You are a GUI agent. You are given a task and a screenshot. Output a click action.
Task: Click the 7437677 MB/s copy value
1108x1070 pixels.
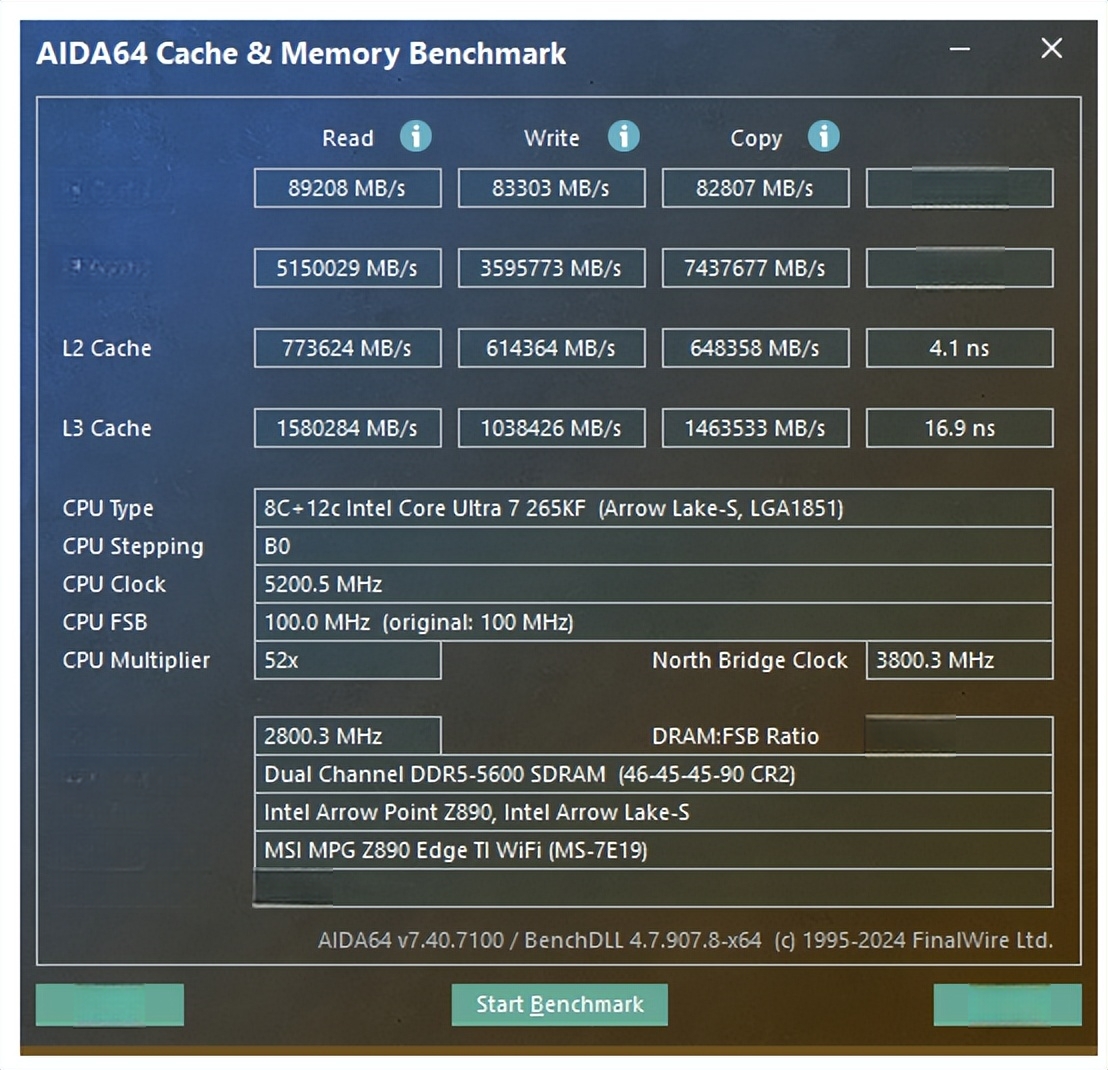[755, 268]
